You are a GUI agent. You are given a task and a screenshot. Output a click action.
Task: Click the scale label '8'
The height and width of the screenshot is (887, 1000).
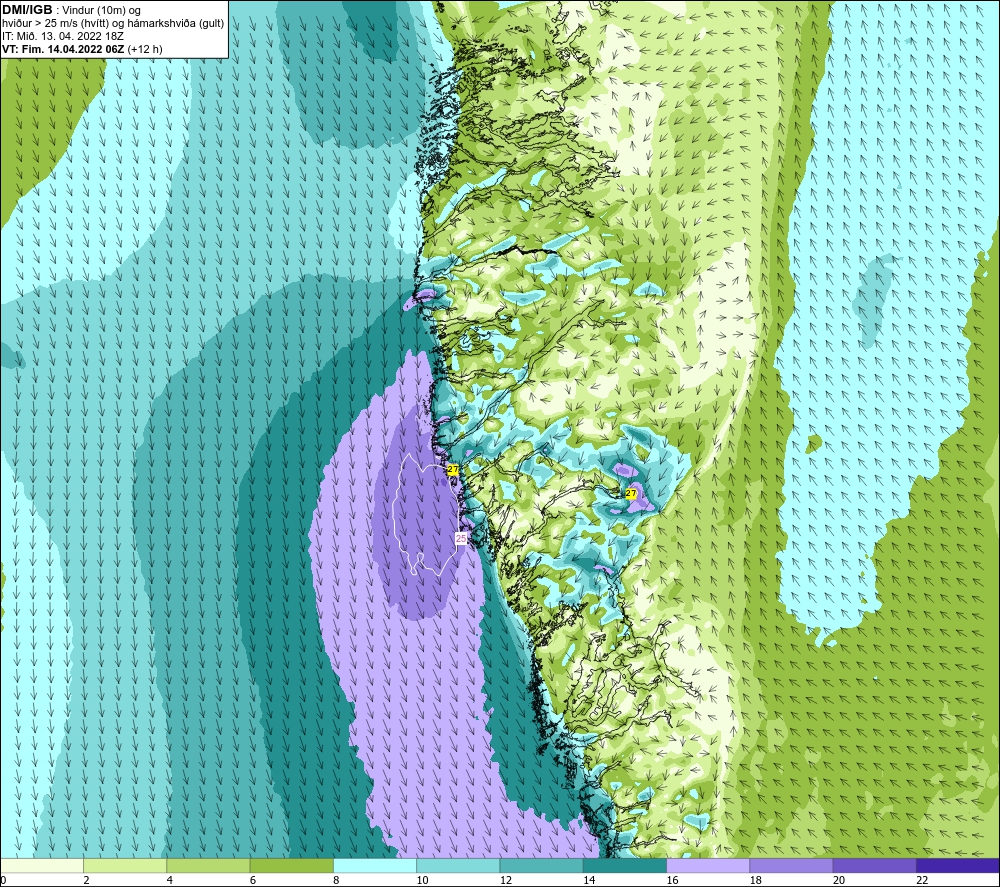[336, 880]
